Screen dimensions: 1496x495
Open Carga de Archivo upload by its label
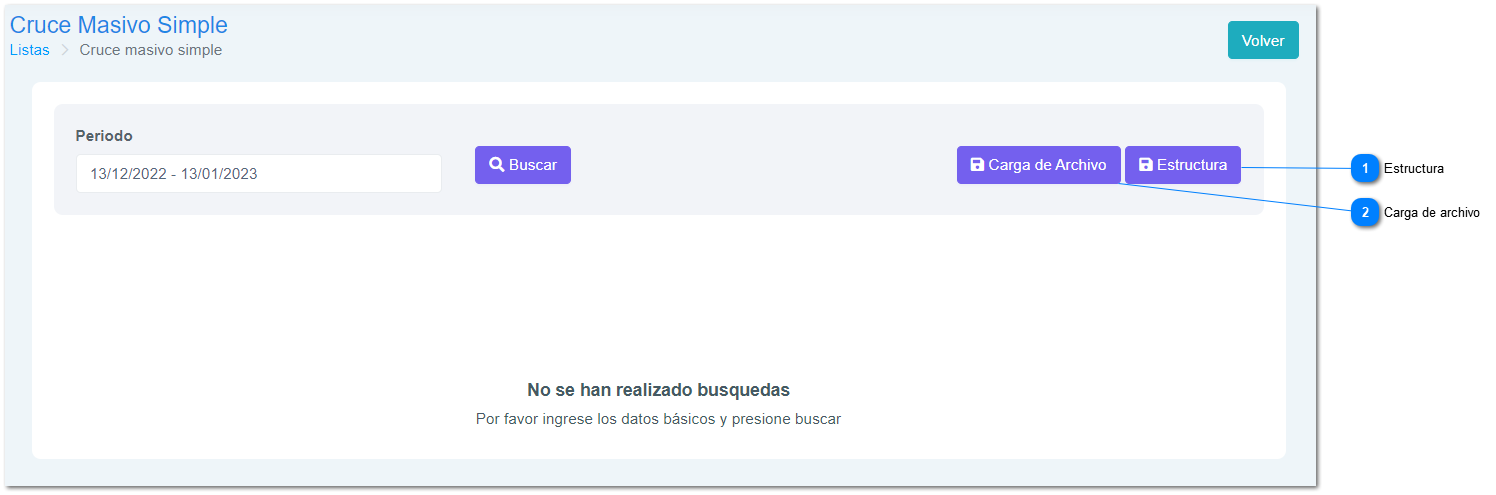[x=1047, y=165]
